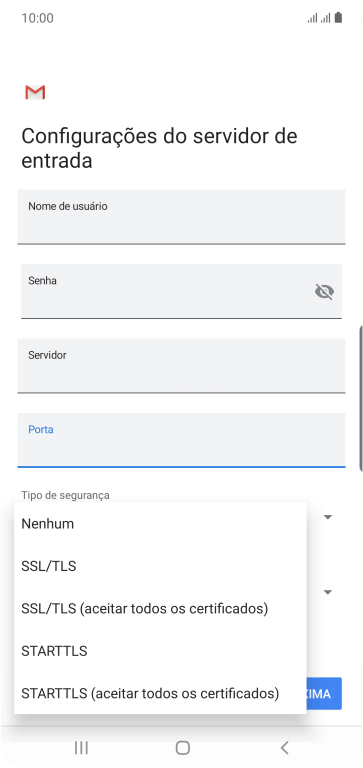Expand the Tipo de segurança dropdown arrow
The image size is (363, 768).
[328, 517]
